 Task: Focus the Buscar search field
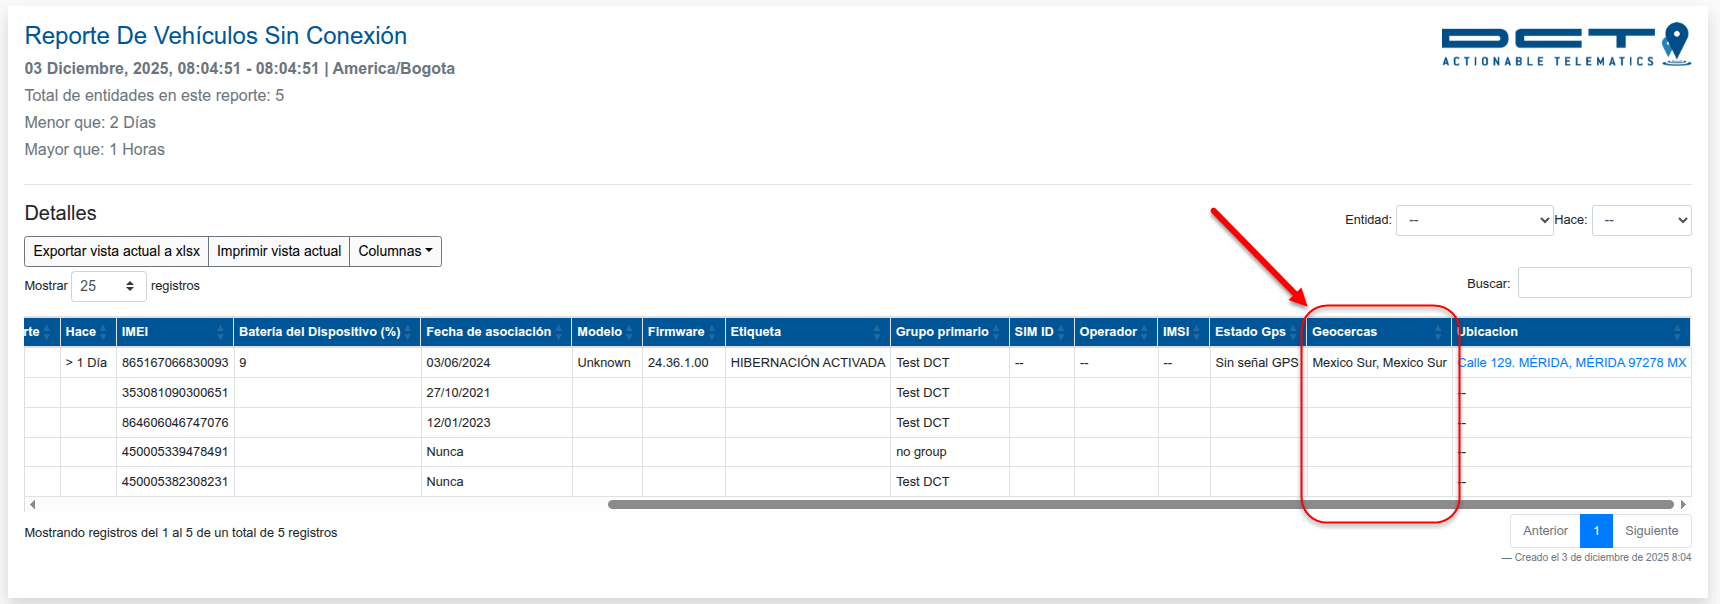tap(1604, 283)
